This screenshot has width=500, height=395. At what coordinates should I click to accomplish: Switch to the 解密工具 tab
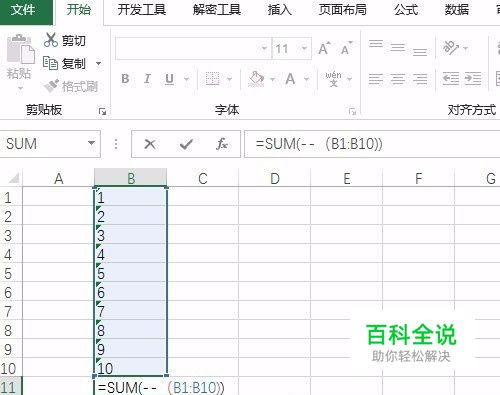click(217, 9)
